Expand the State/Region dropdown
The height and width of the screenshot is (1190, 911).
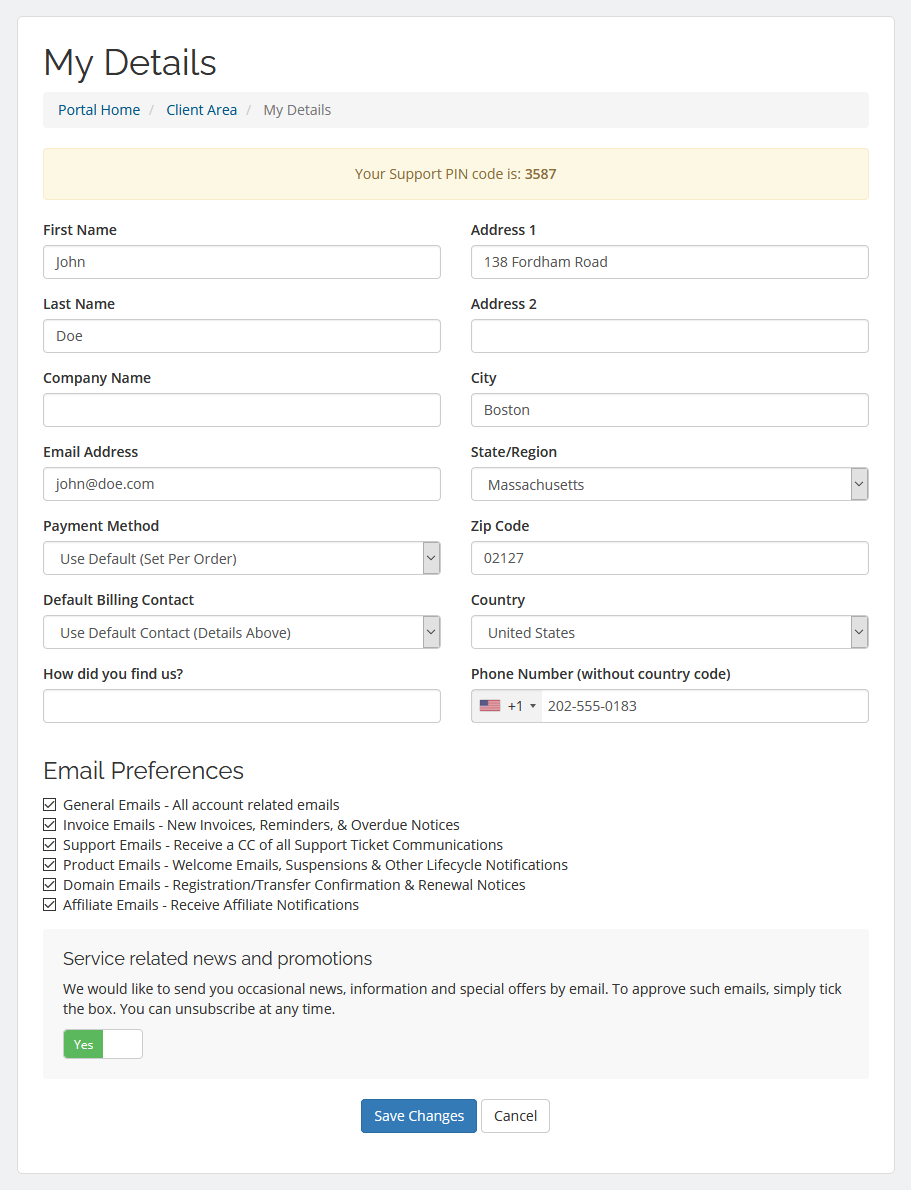click(x=858, y=484)
